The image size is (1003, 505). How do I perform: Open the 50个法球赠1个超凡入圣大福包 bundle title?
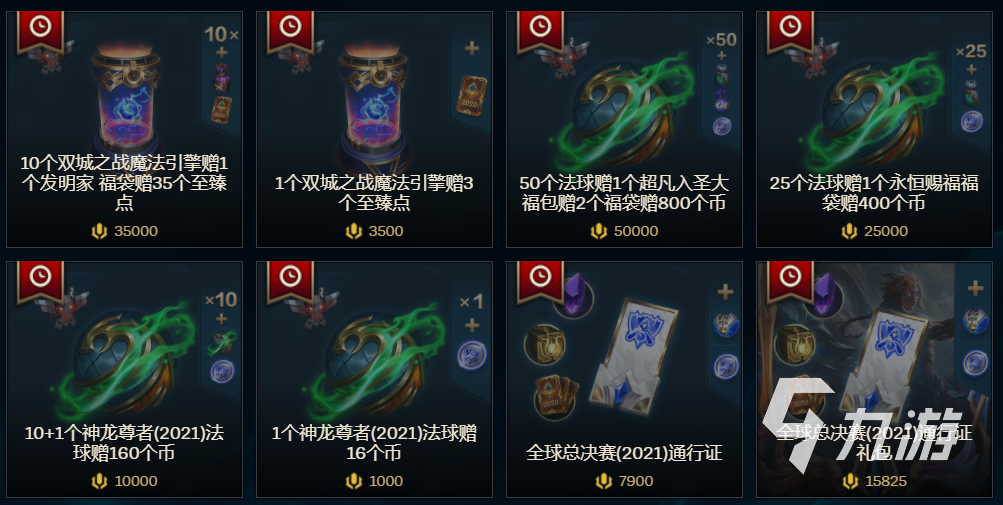click(x=624, y=193)
